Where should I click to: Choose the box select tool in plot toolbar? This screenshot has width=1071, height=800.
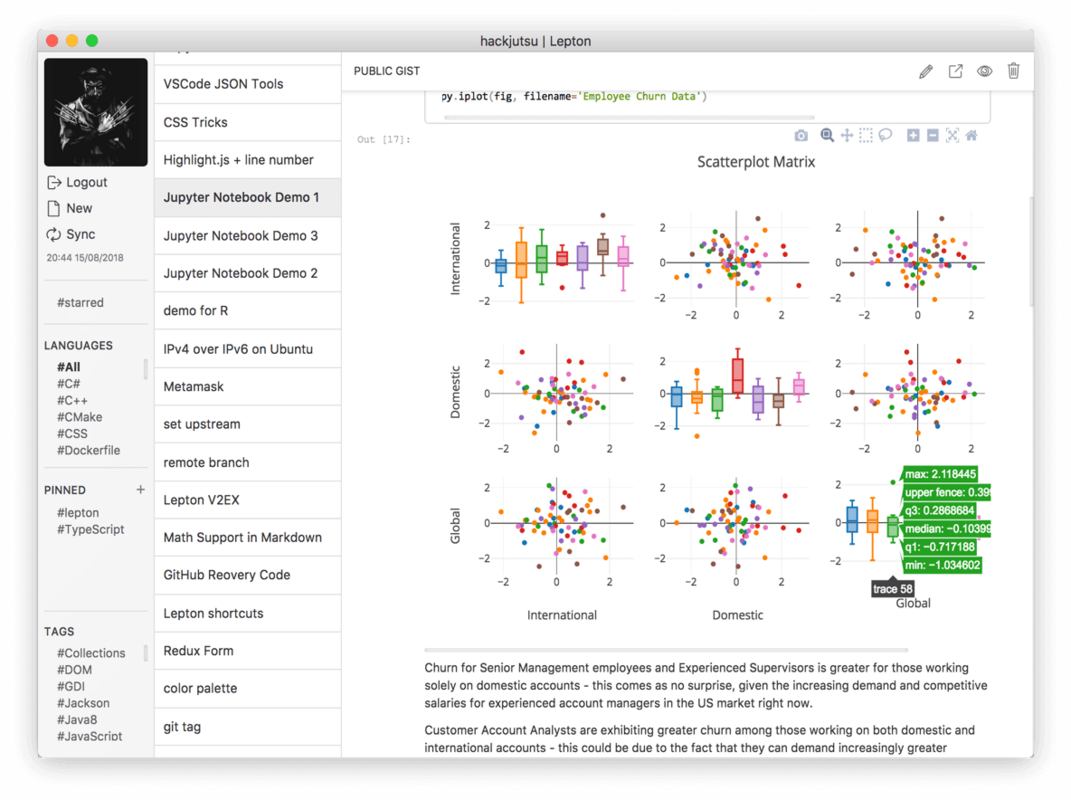[x=865, y=135]
